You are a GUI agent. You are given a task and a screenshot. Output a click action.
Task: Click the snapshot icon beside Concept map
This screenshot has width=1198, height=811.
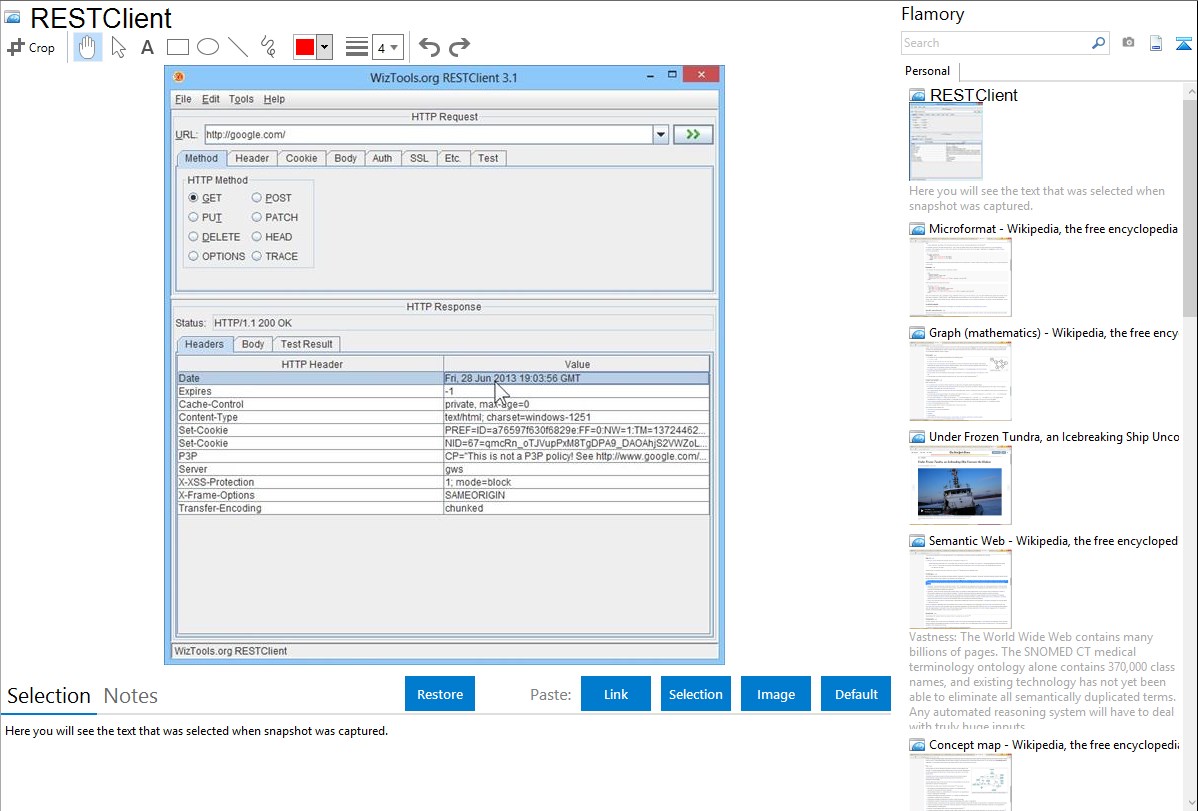pos(917,745)
